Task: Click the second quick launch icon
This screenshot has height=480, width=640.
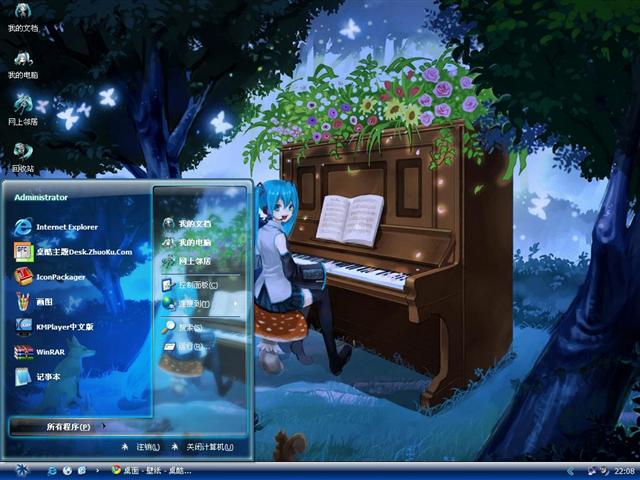Action: (67, 471)
